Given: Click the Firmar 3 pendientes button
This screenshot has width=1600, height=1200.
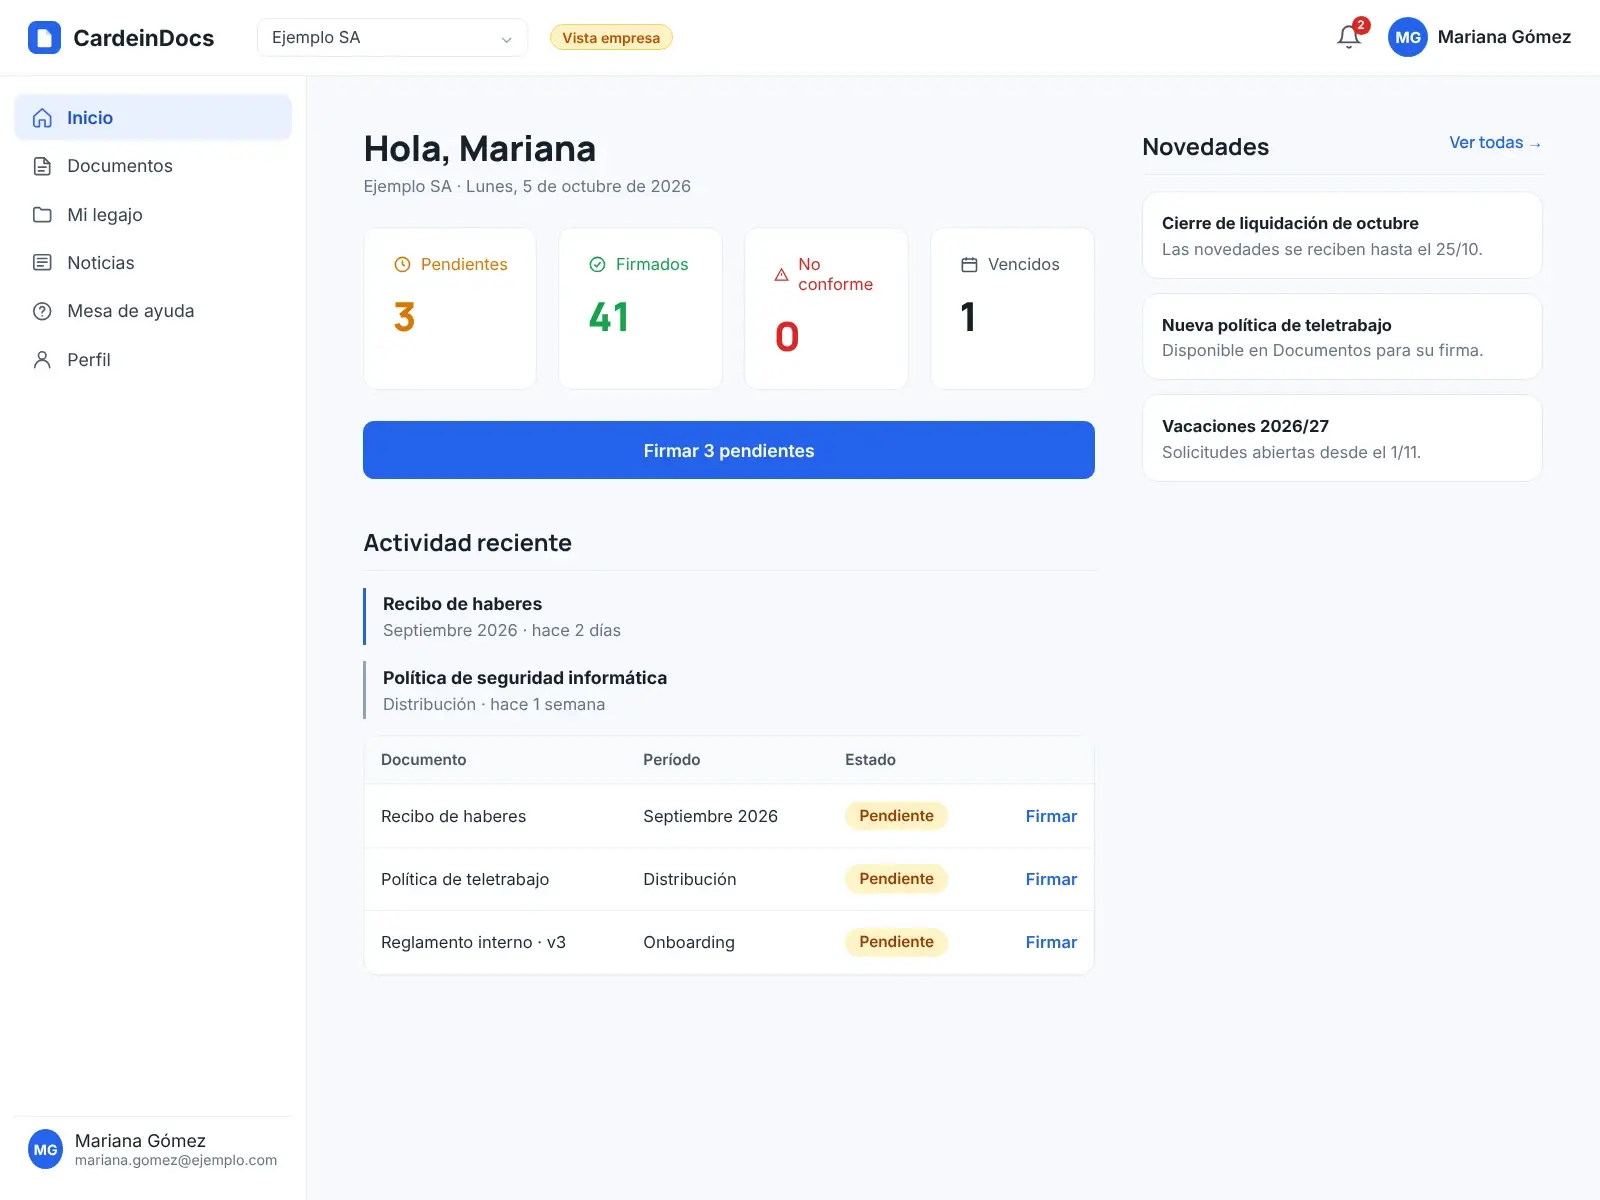Looking at the screenshot, I should point(729,450).
